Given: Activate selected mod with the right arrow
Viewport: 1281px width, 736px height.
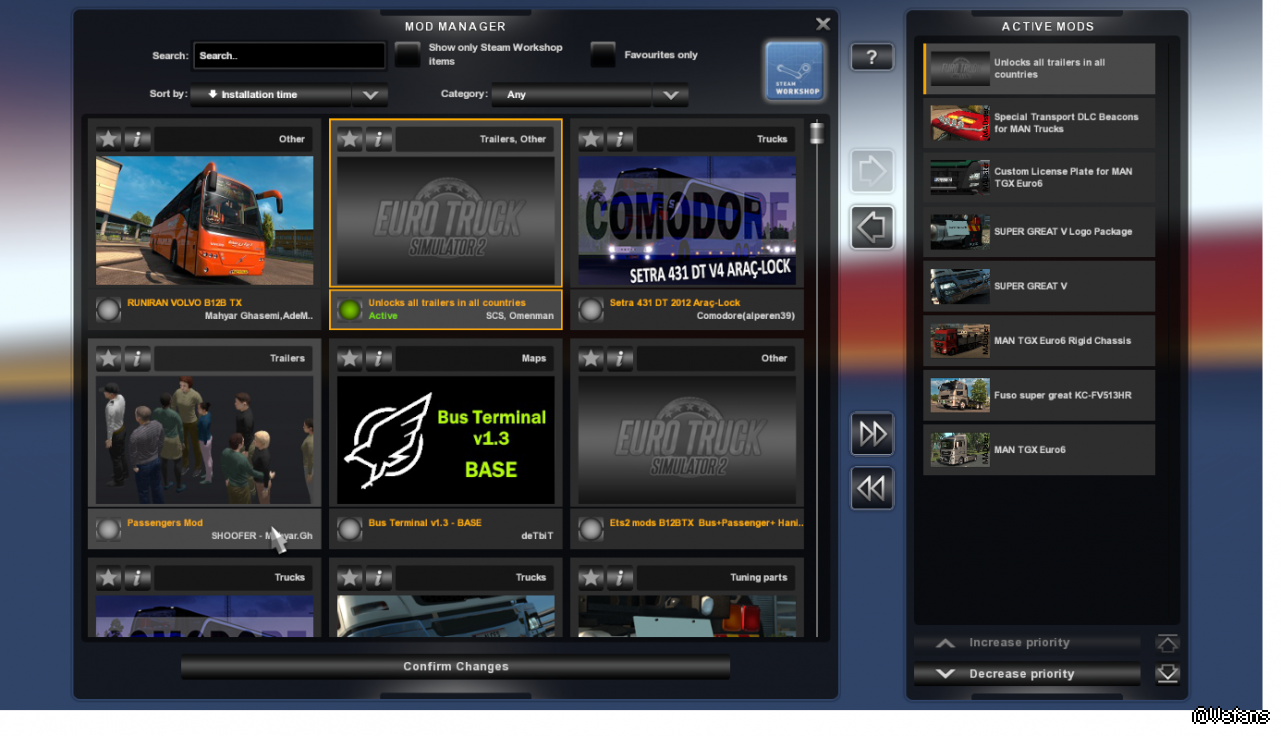Looking at the screenshot, I should tap(872, 172).
